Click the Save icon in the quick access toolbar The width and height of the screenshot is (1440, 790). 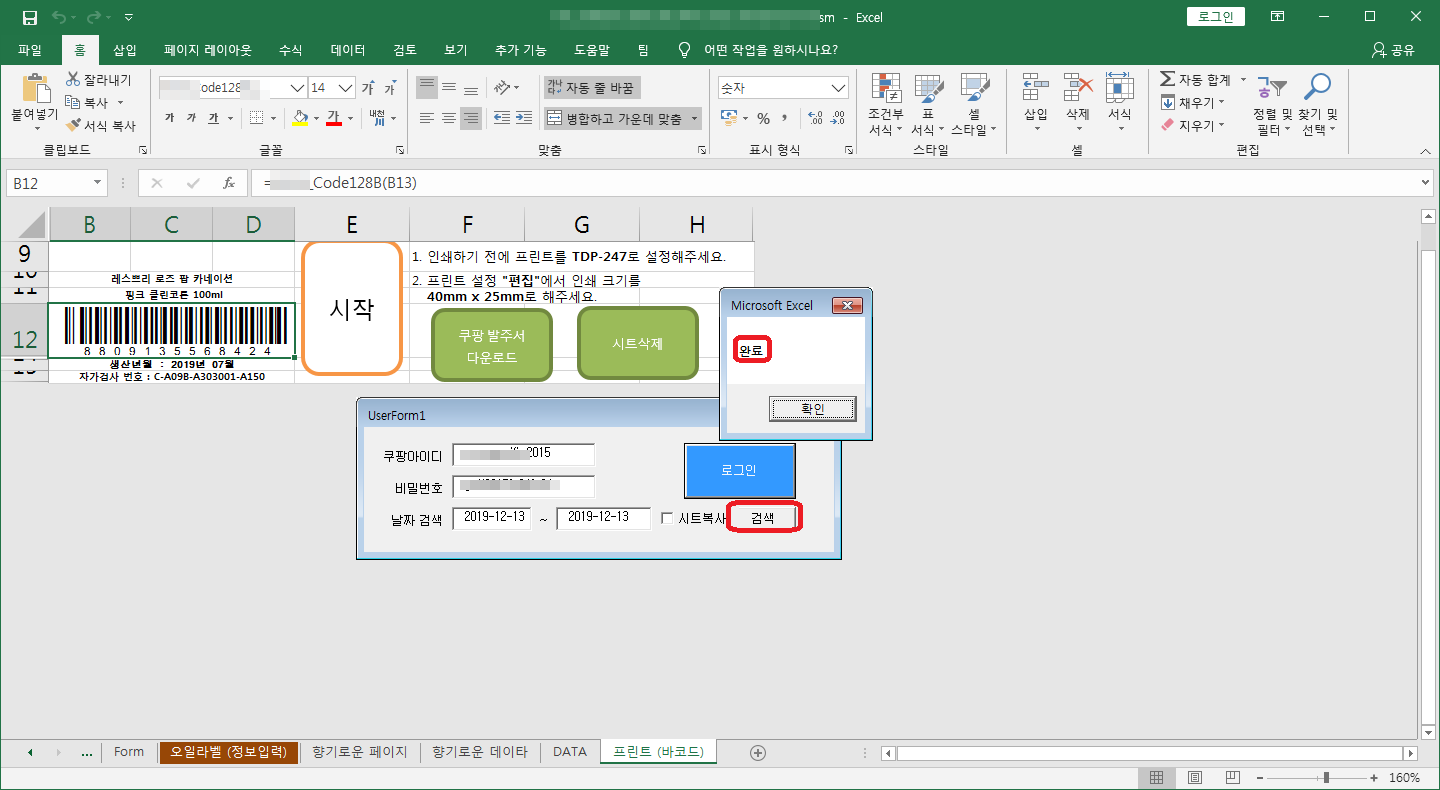coord(29,18)
